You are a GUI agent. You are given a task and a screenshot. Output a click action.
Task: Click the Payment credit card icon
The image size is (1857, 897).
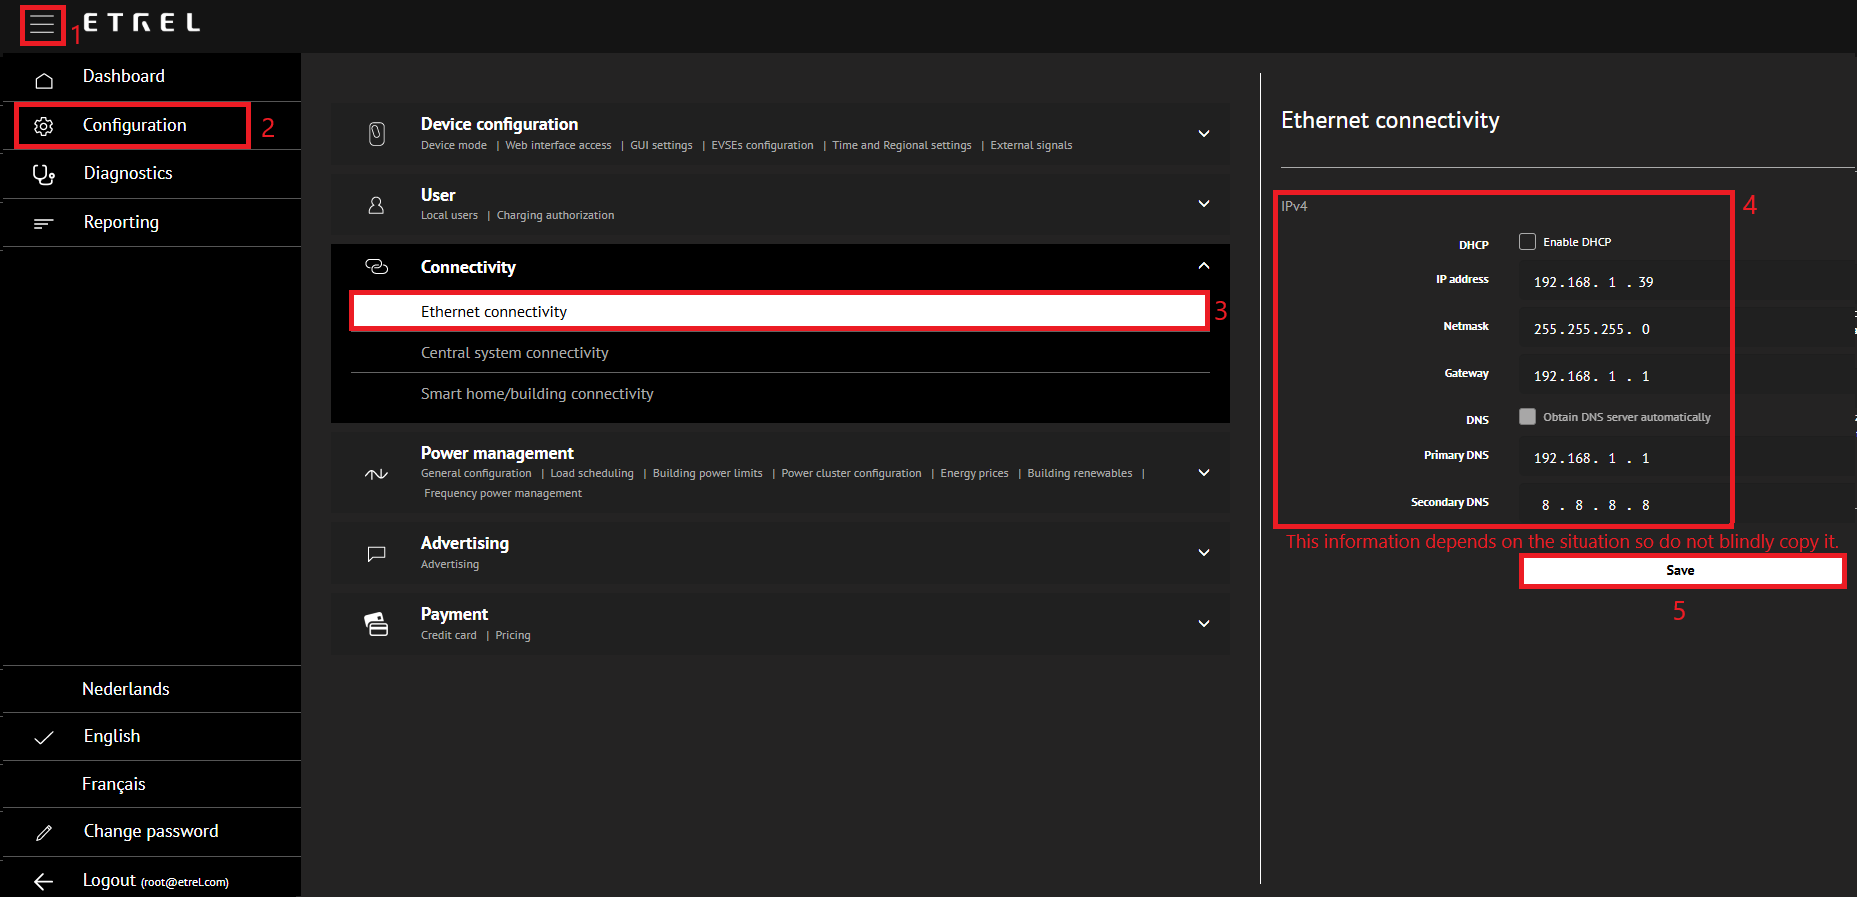click(x=376, y=624)
